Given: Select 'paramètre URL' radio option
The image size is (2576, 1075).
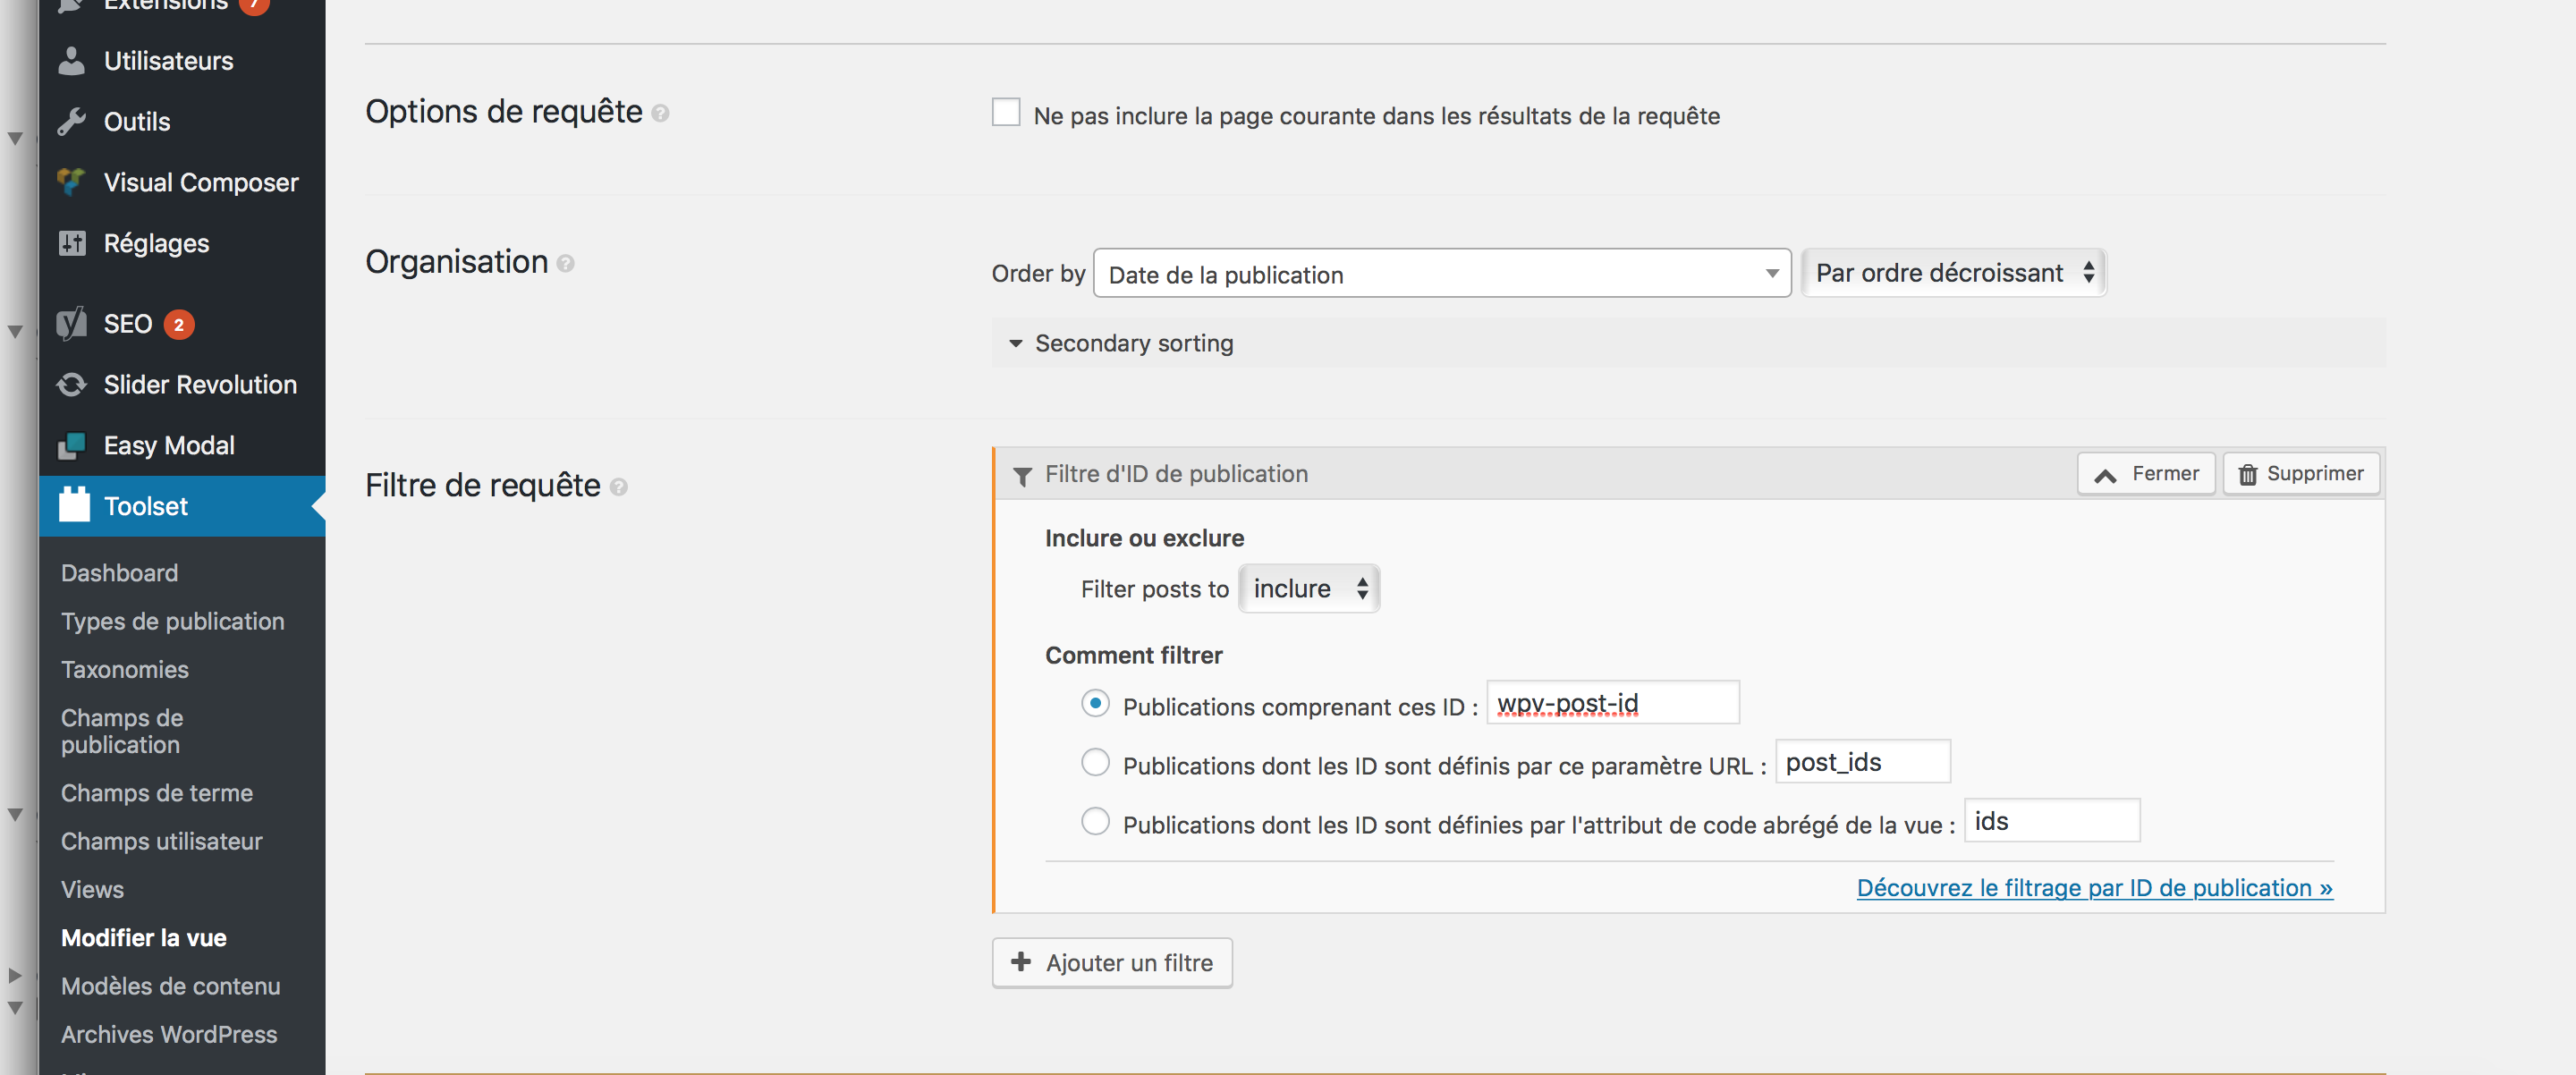Looking at the screenshot, I should 1095,762.
